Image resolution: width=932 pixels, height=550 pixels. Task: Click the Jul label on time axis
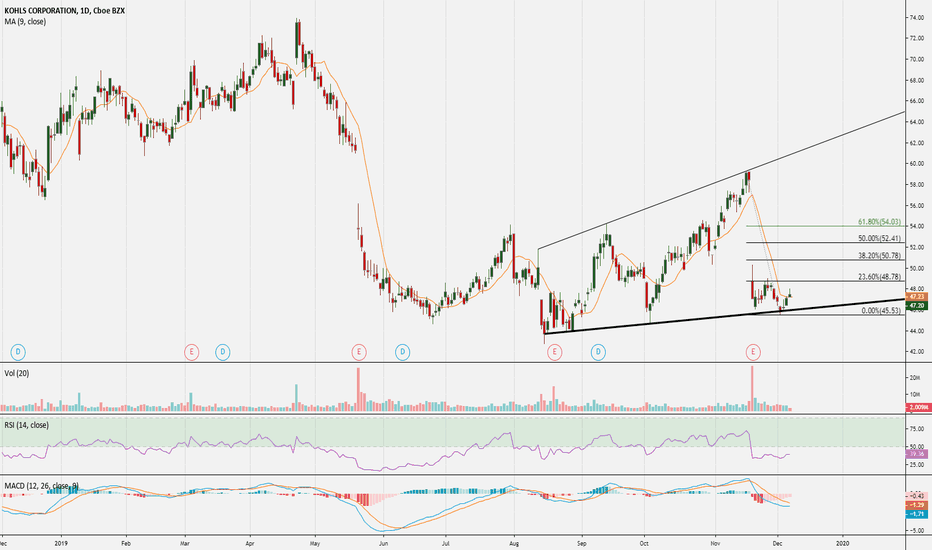point(445,543)
